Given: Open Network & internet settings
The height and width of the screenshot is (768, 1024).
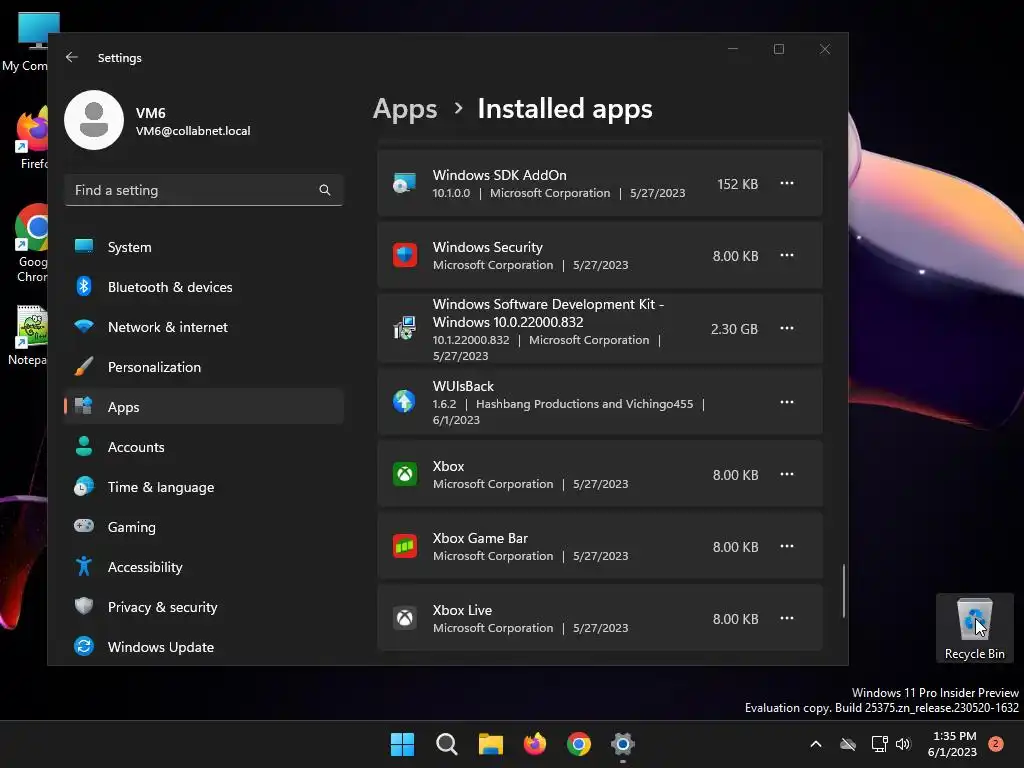Looking at the screenshot, I should 204,327.
